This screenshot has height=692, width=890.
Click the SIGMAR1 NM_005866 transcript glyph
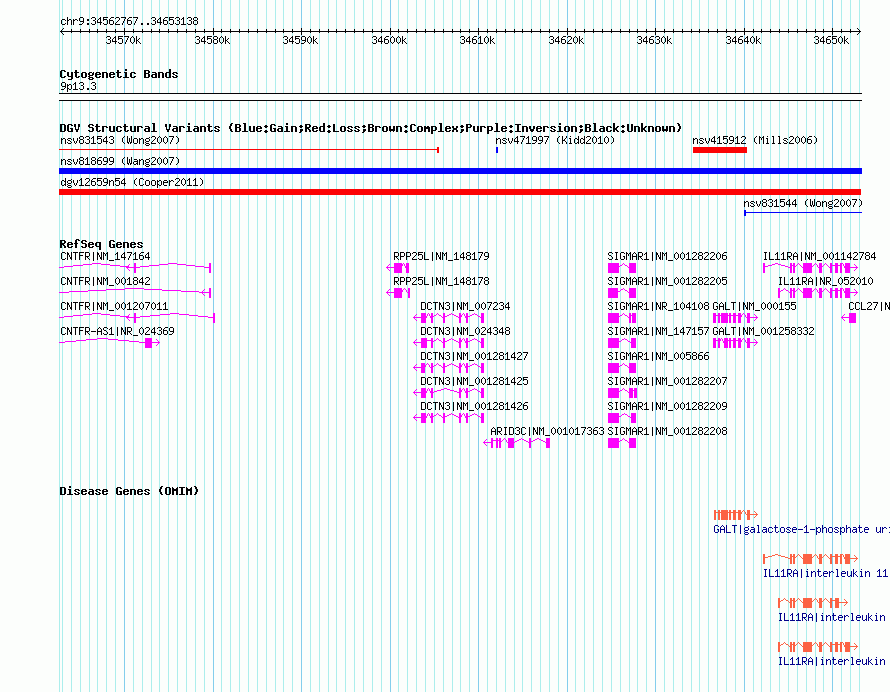622,368
